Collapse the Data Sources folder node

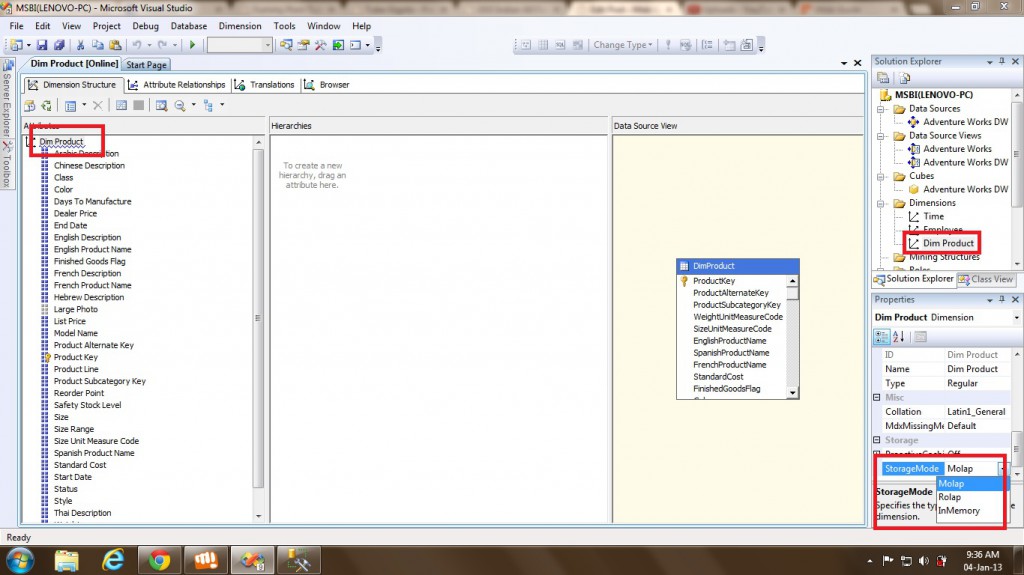882,108
